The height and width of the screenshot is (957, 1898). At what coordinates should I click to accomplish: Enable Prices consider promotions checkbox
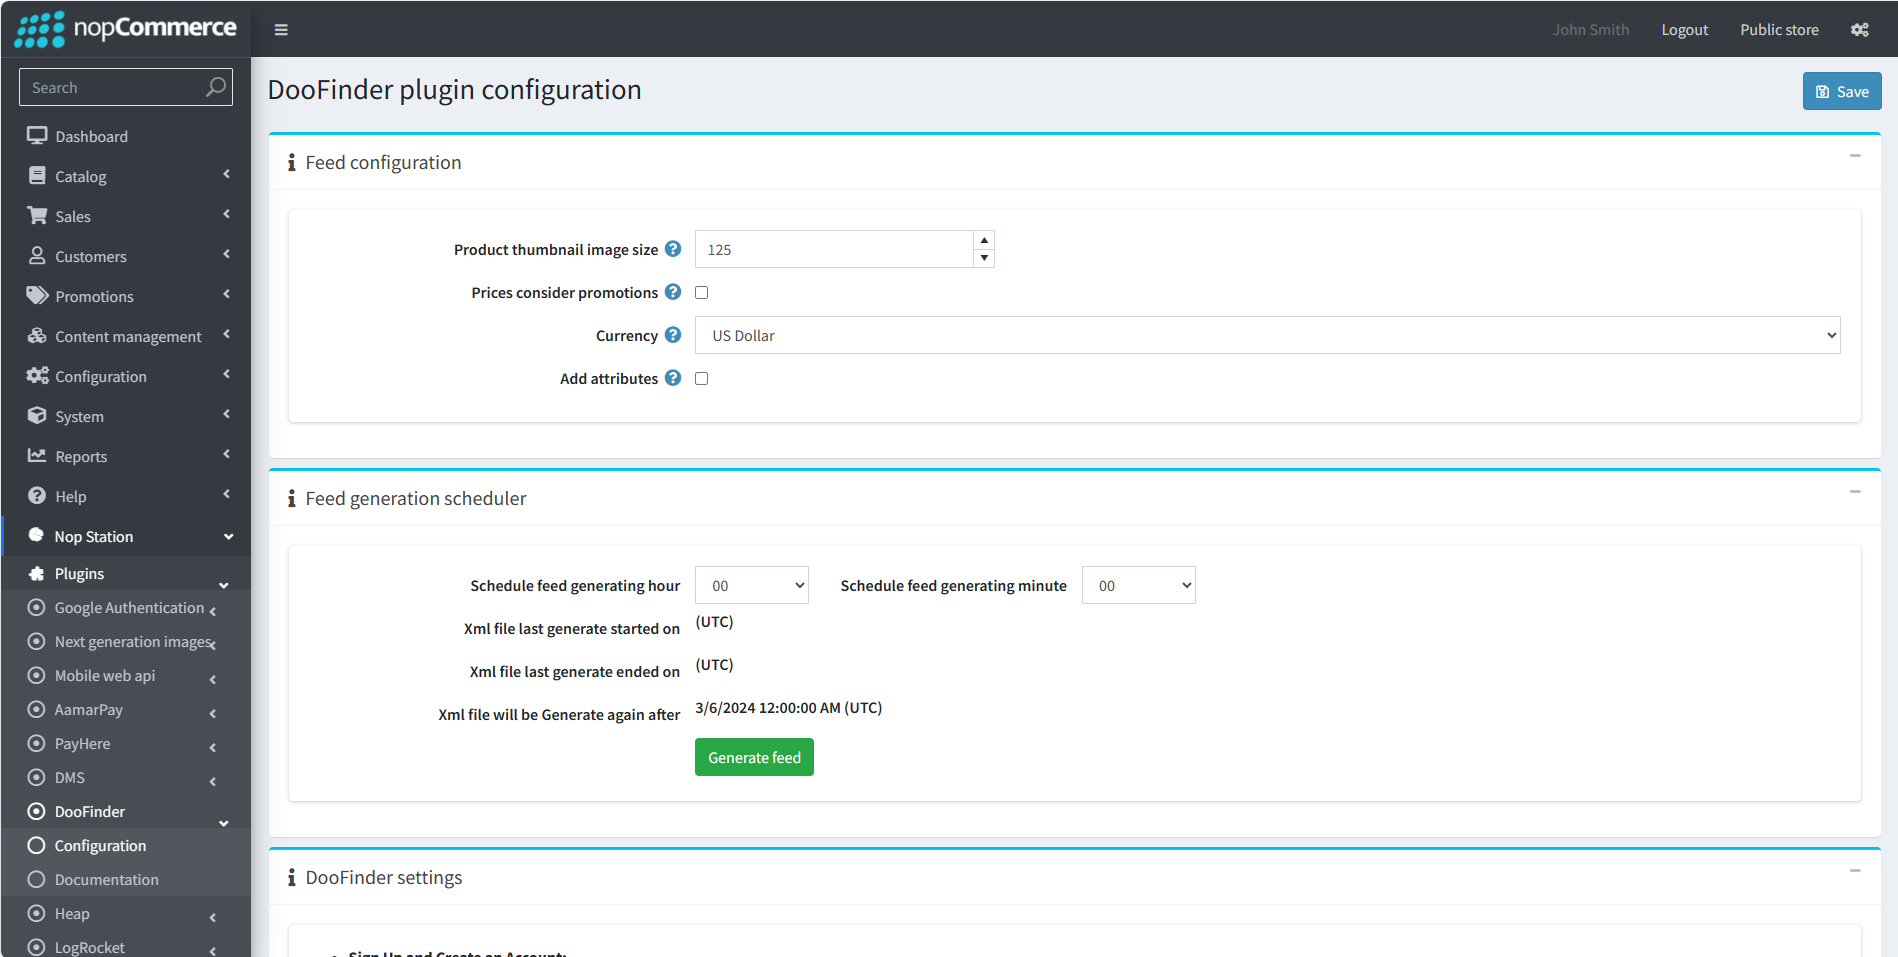(701, 293)
